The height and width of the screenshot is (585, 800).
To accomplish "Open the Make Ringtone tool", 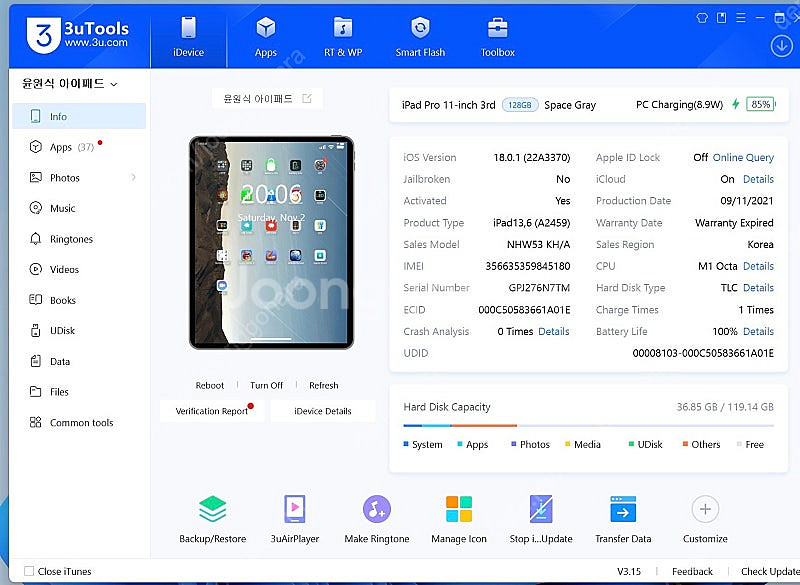I will click(377, 519).
